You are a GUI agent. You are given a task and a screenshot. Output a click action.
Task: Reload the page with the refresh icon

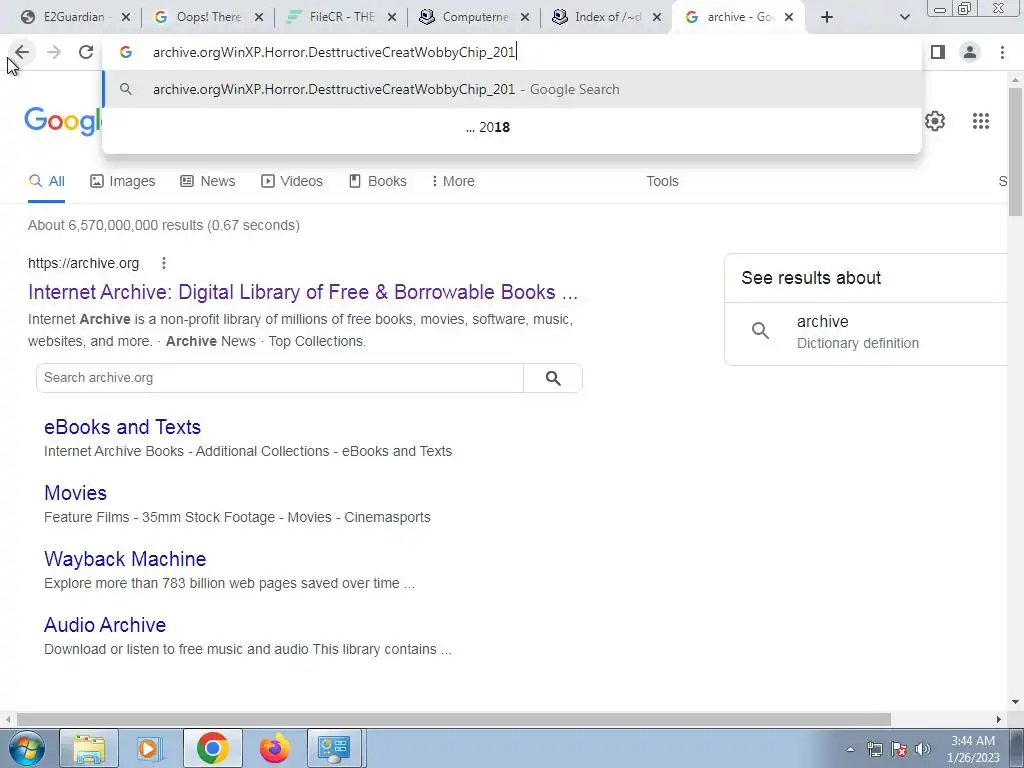[86, 52]
